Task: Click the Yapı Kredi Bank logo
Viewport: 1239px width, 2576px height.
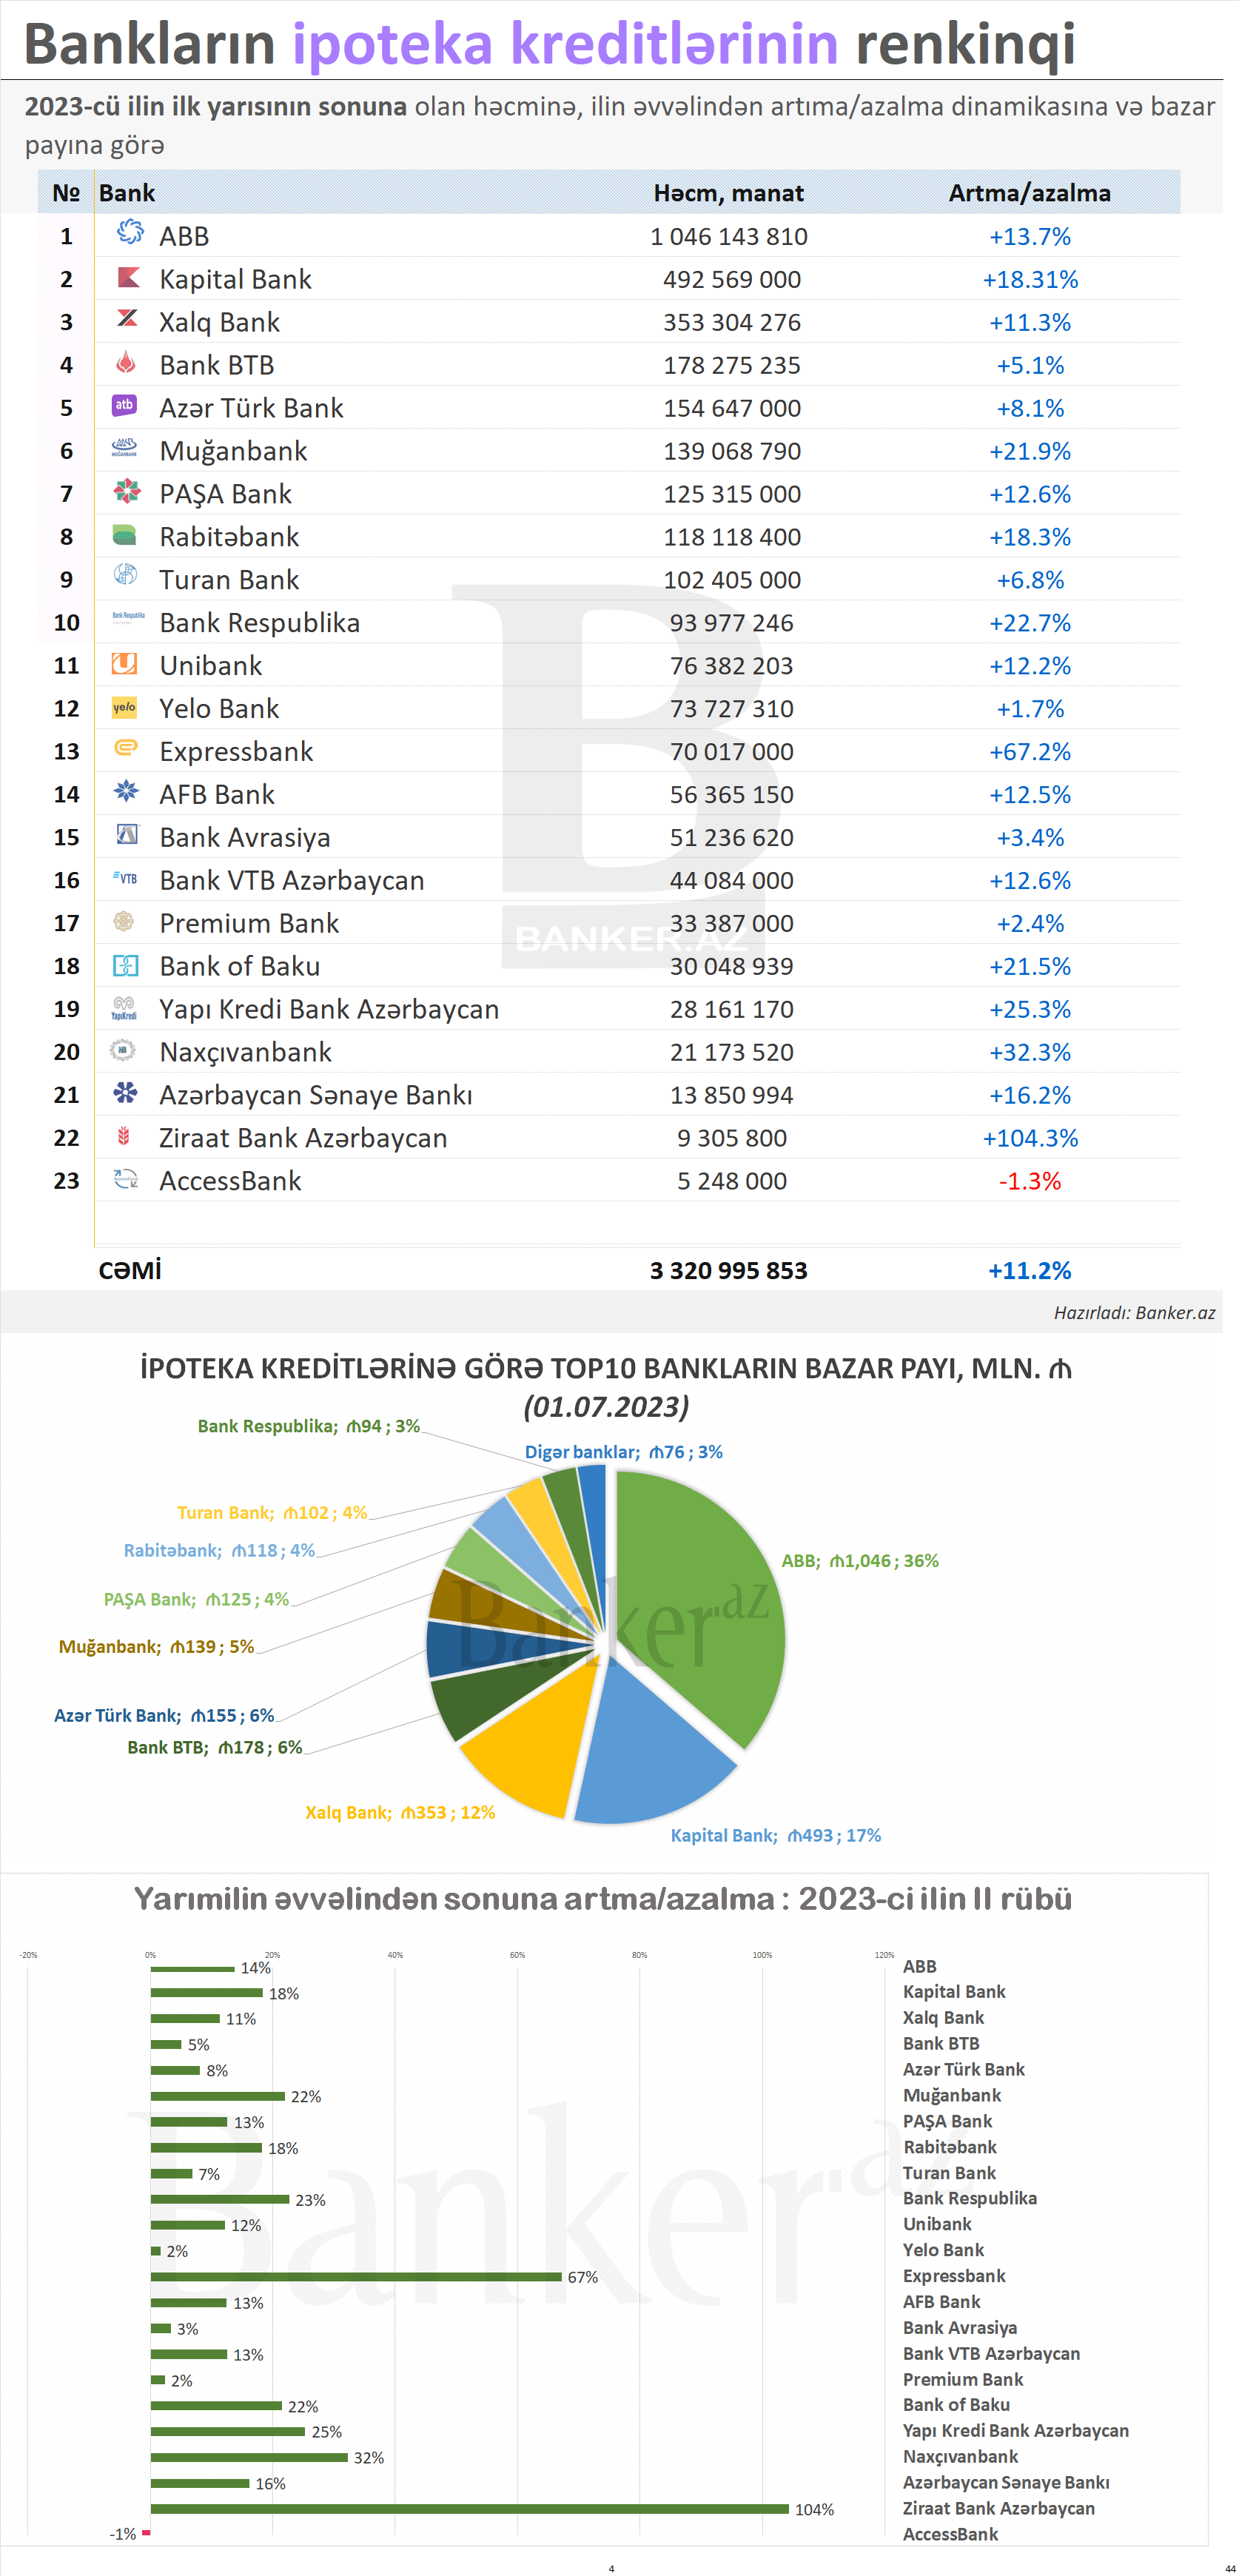Action: [x=124, y=1008]
